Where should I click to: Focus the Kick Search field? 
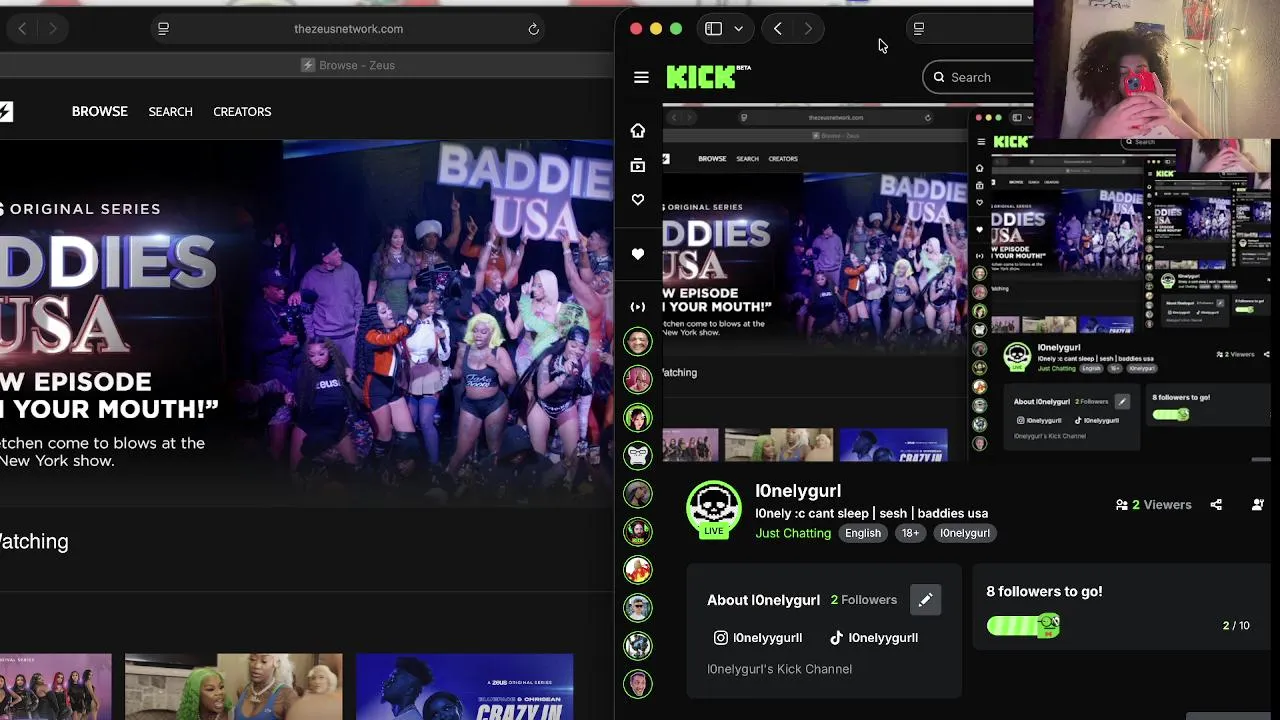tap(980, 77)
